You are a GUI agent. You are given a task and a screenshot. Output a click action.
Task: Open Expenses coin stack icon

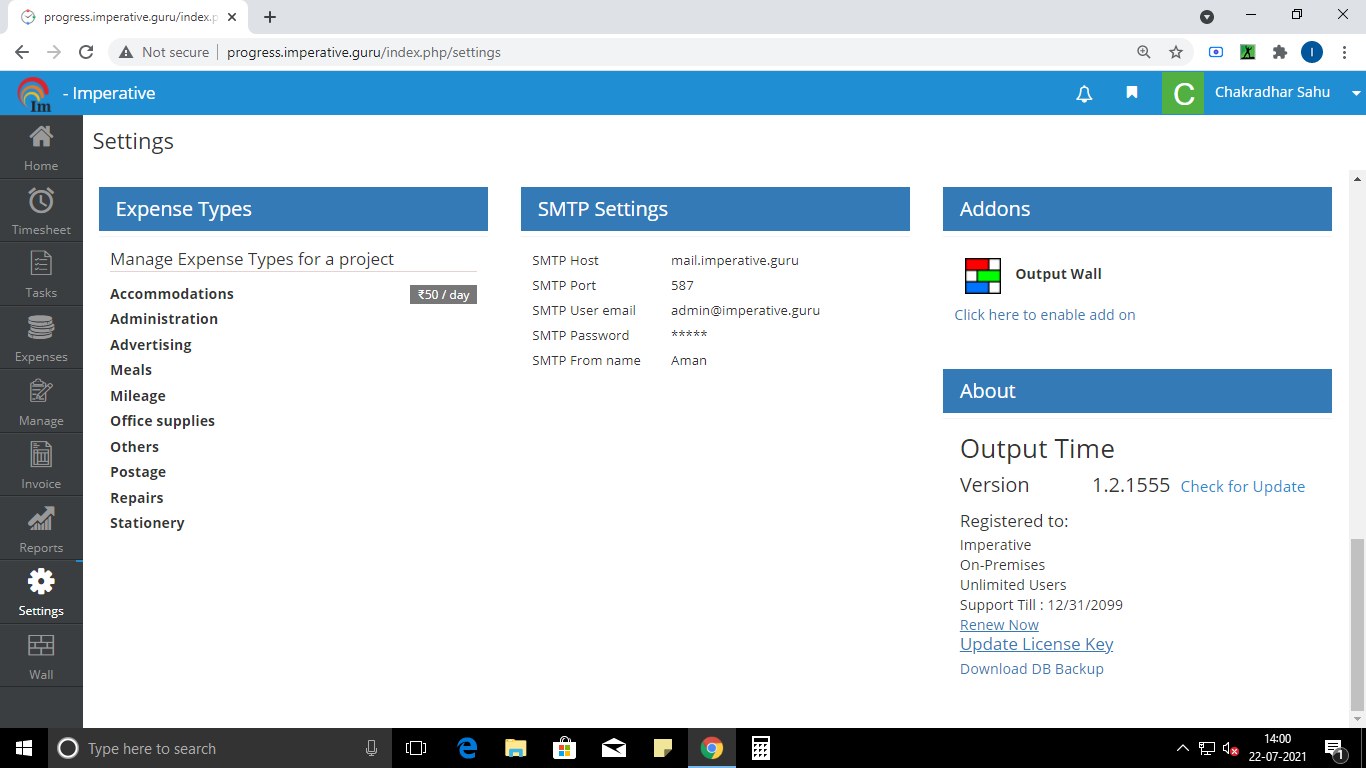click(x=41, y=328)
